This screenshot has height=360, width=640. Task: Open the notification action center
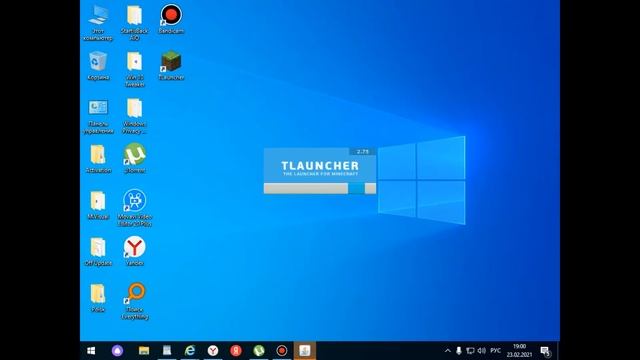[x=546, y=351]
